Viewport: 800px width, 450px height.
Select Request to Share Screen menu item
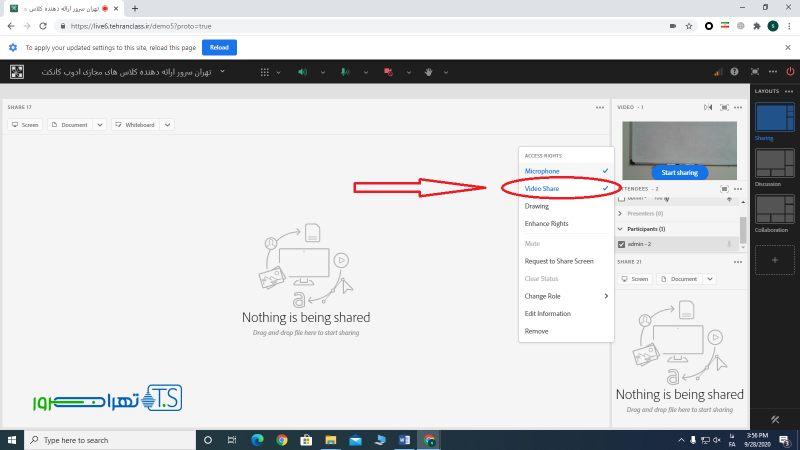pos(559,261)
